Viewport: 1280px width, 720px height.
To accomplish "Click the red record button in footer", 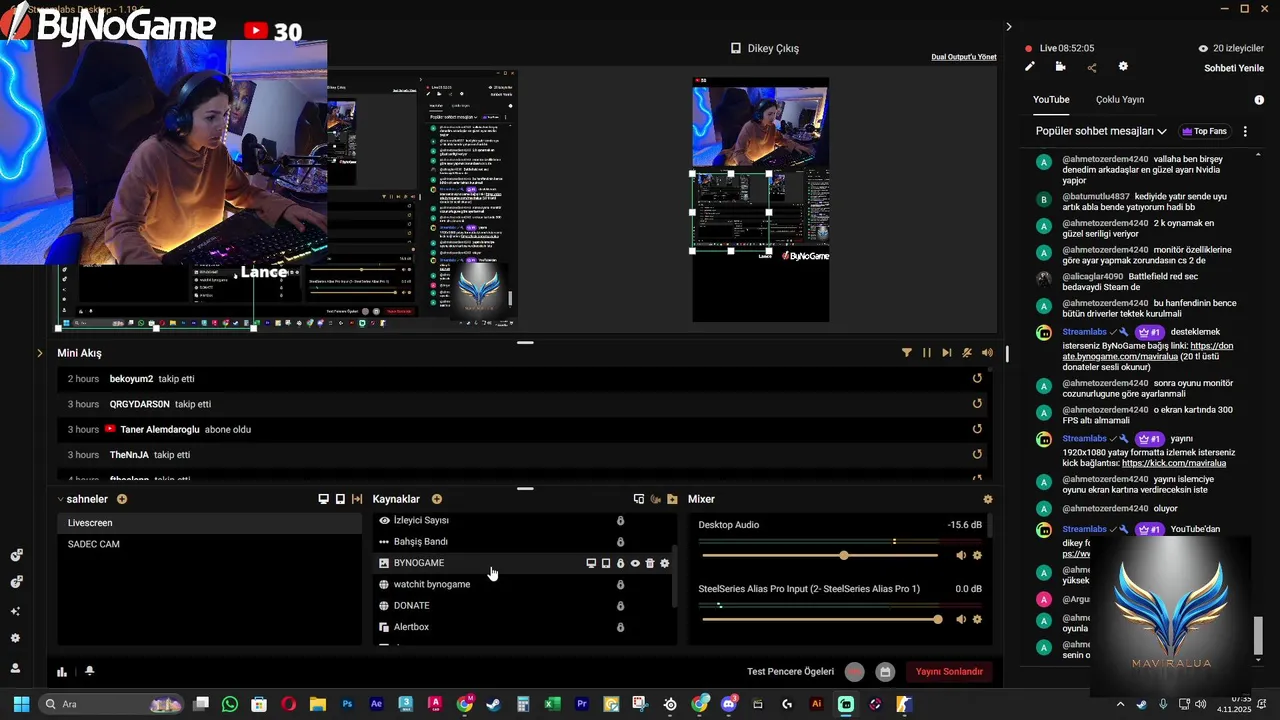I will 854,672.
